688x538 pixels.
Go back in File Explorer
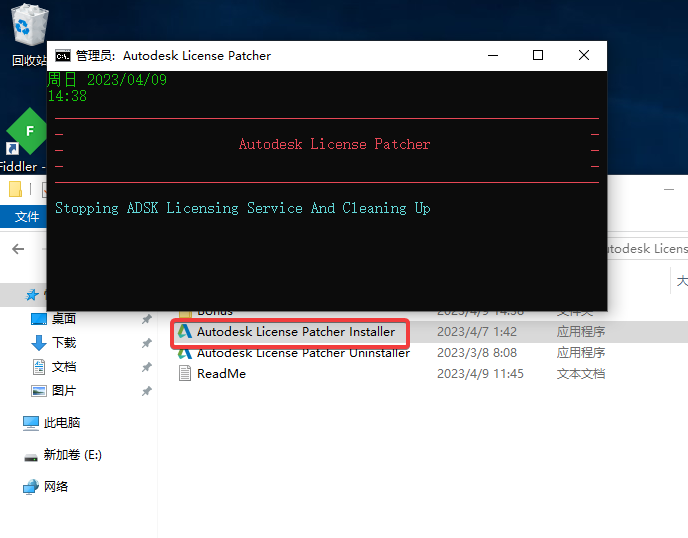[x=18, y=249]
